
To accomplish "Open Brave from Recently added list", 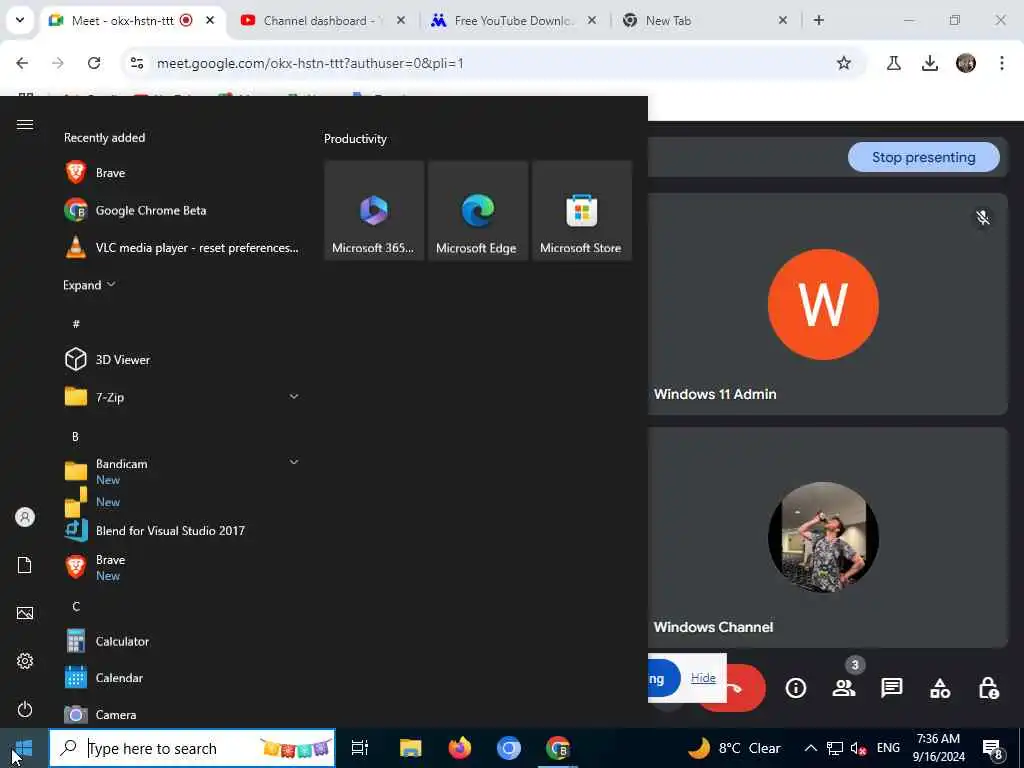I will [182, 173].
